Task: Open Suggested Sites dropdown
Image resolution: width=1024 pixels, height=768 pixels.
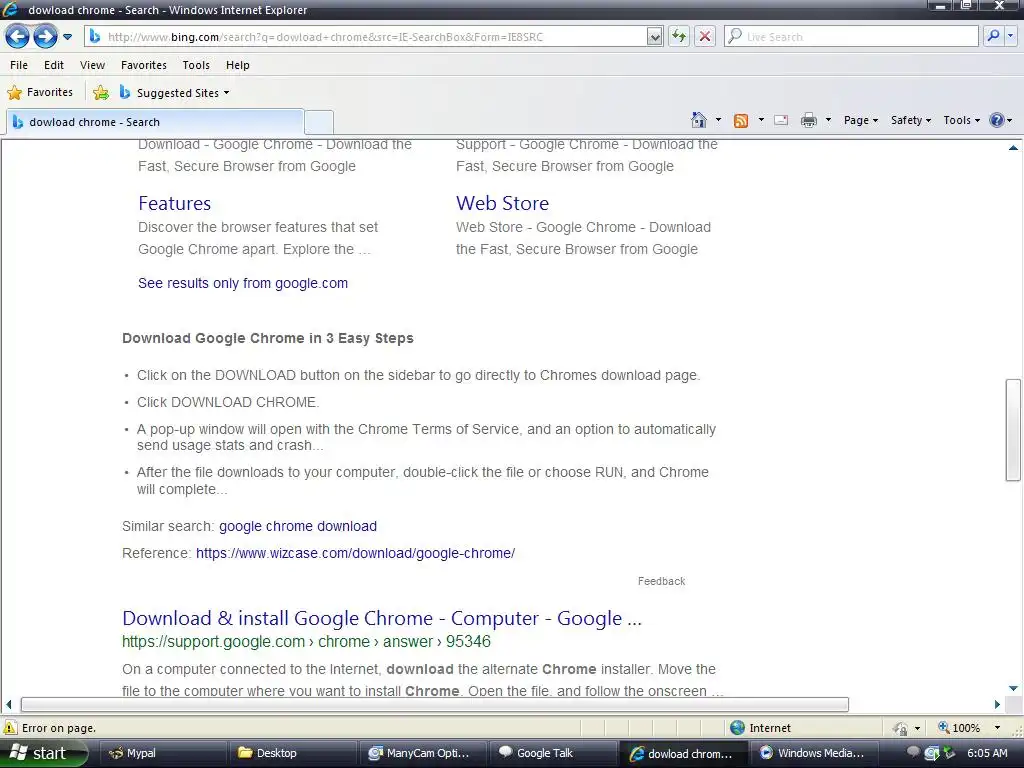Action: coord(174,93)
